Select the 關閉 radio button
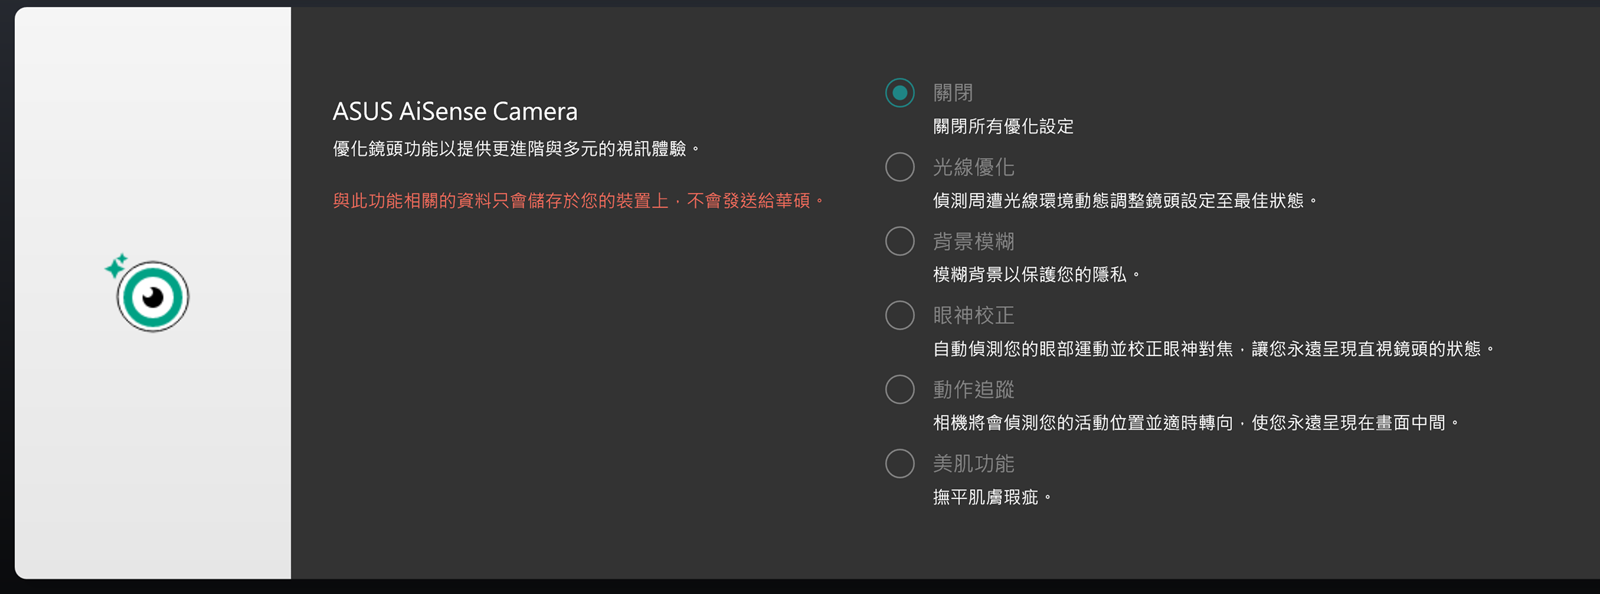Screen dimensions: 1600x594 tap(900, 93)
